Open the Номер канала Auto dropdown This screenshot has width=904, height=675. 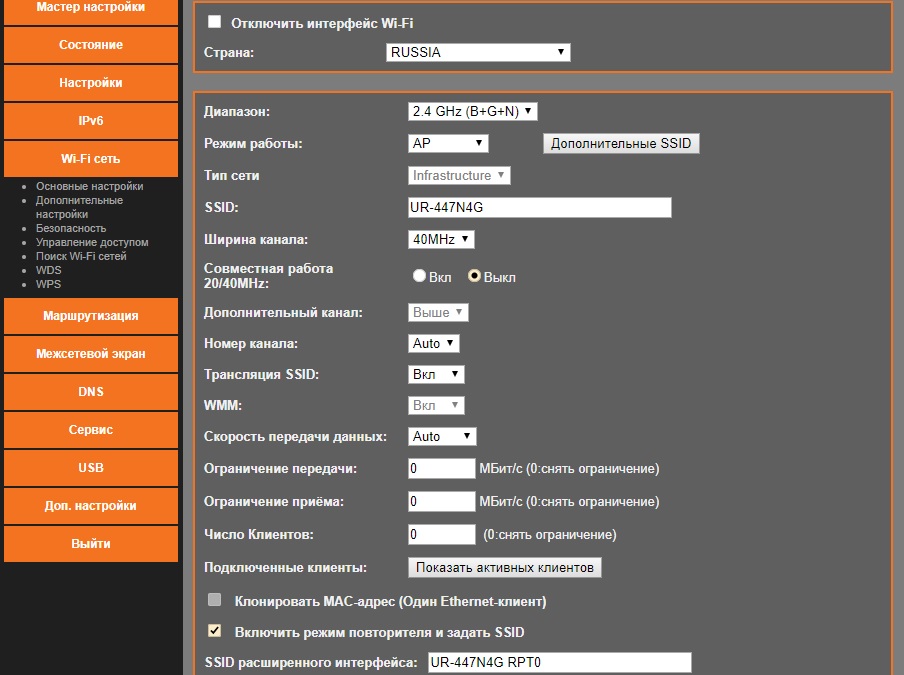click(x=434, y=344)
